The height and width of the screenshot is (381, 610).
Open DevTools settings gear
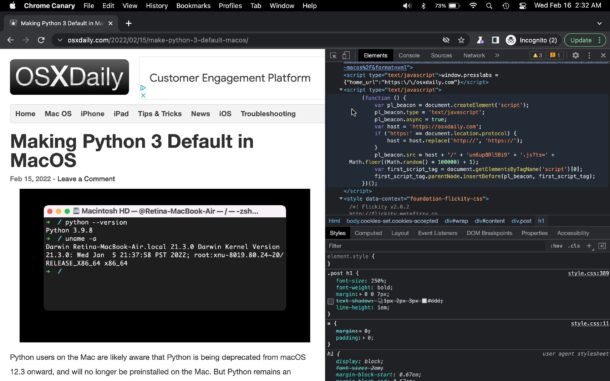click(x=575, y=56)
